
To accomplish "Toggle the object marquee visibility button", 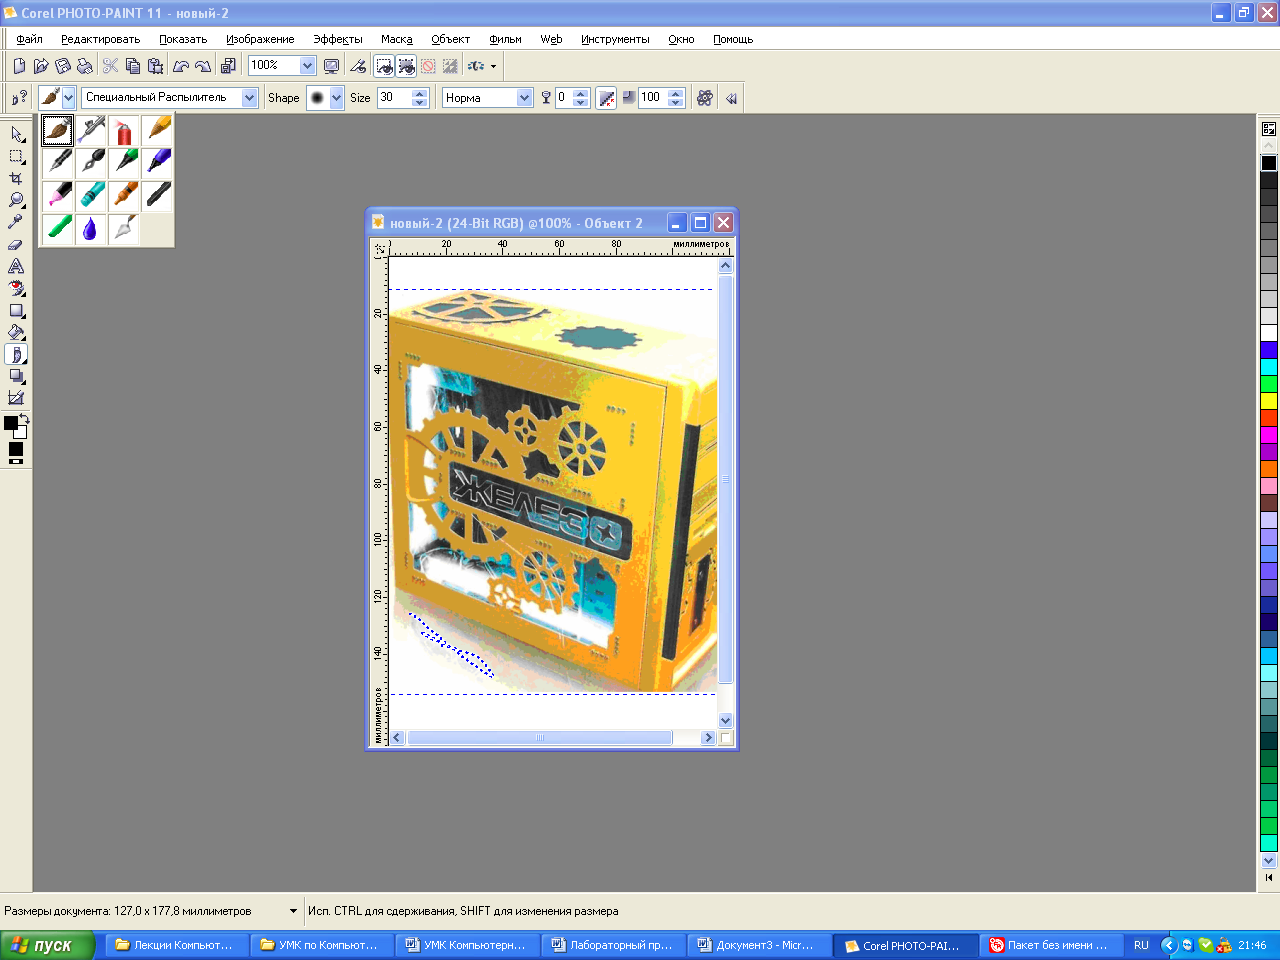I will [407, 66].
